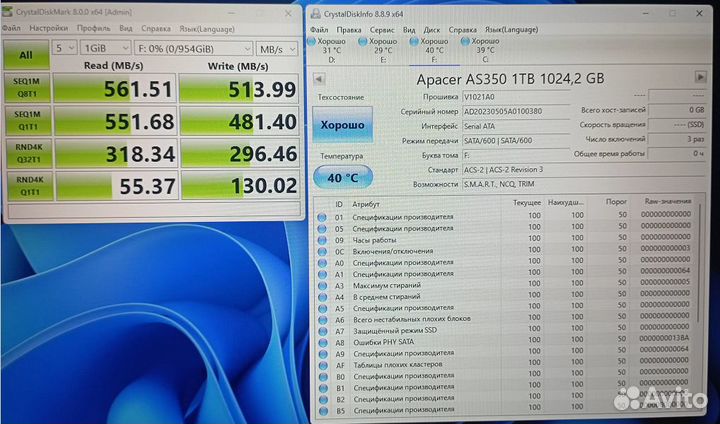Open Сервис menu in CrystalDiskInfo

(382, 30)
